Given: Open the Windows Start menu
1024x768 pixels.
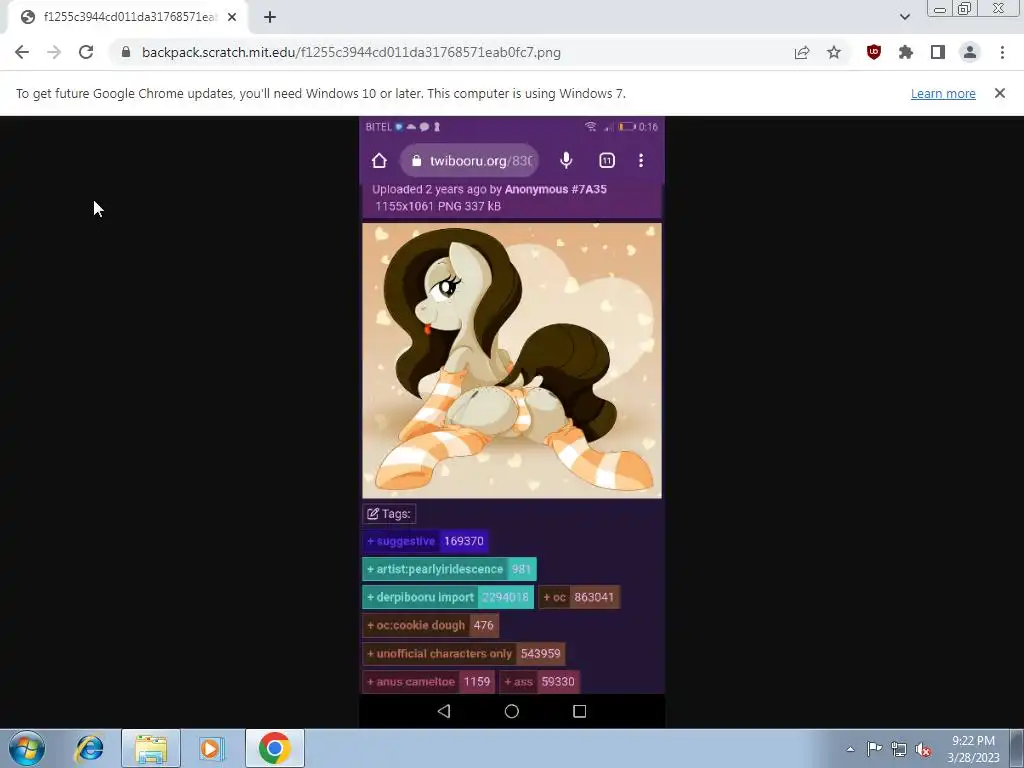Looking at the screenshot, I should tap(27, 748).
